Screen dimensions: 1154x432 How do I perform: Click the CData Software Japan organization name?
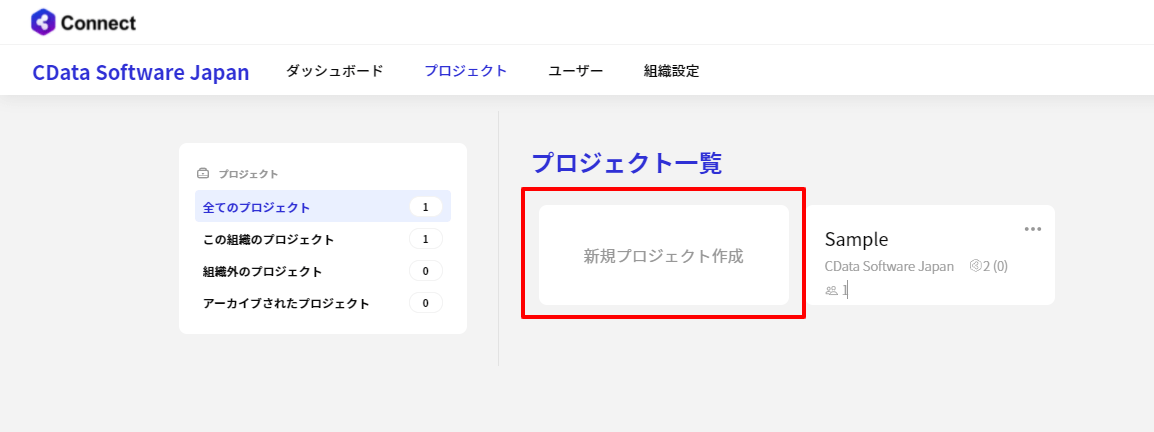click(141, 72)
